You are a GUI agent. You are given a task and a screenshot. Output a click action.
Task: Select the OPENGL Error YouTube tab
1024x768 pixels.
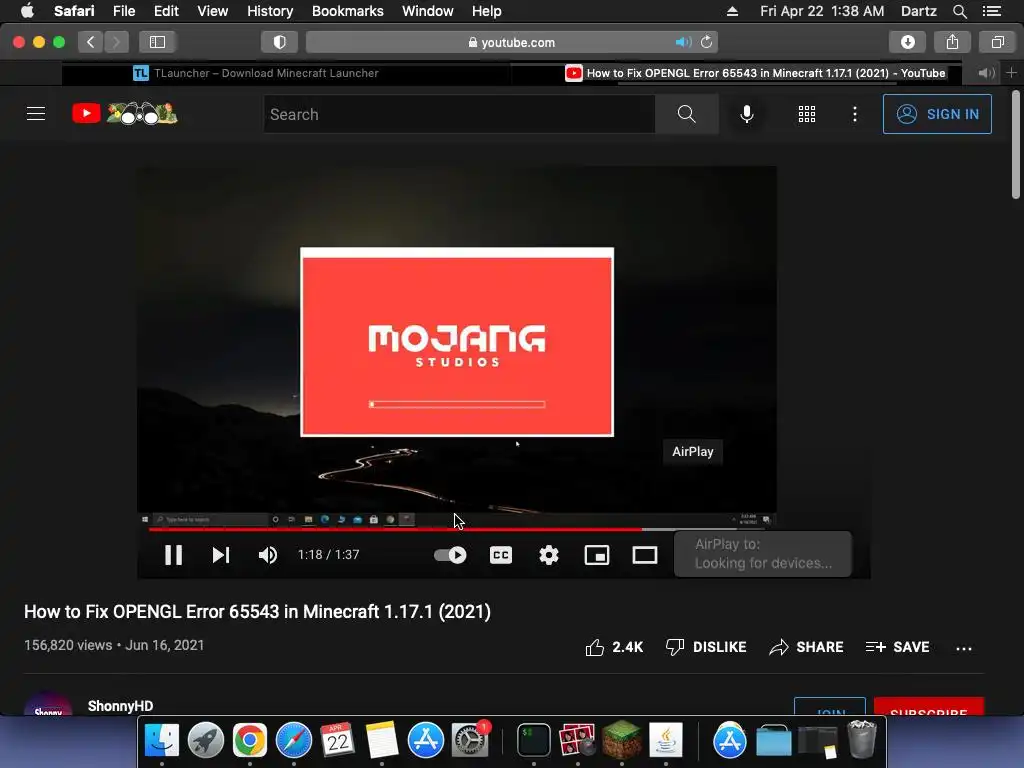(755, 73)
